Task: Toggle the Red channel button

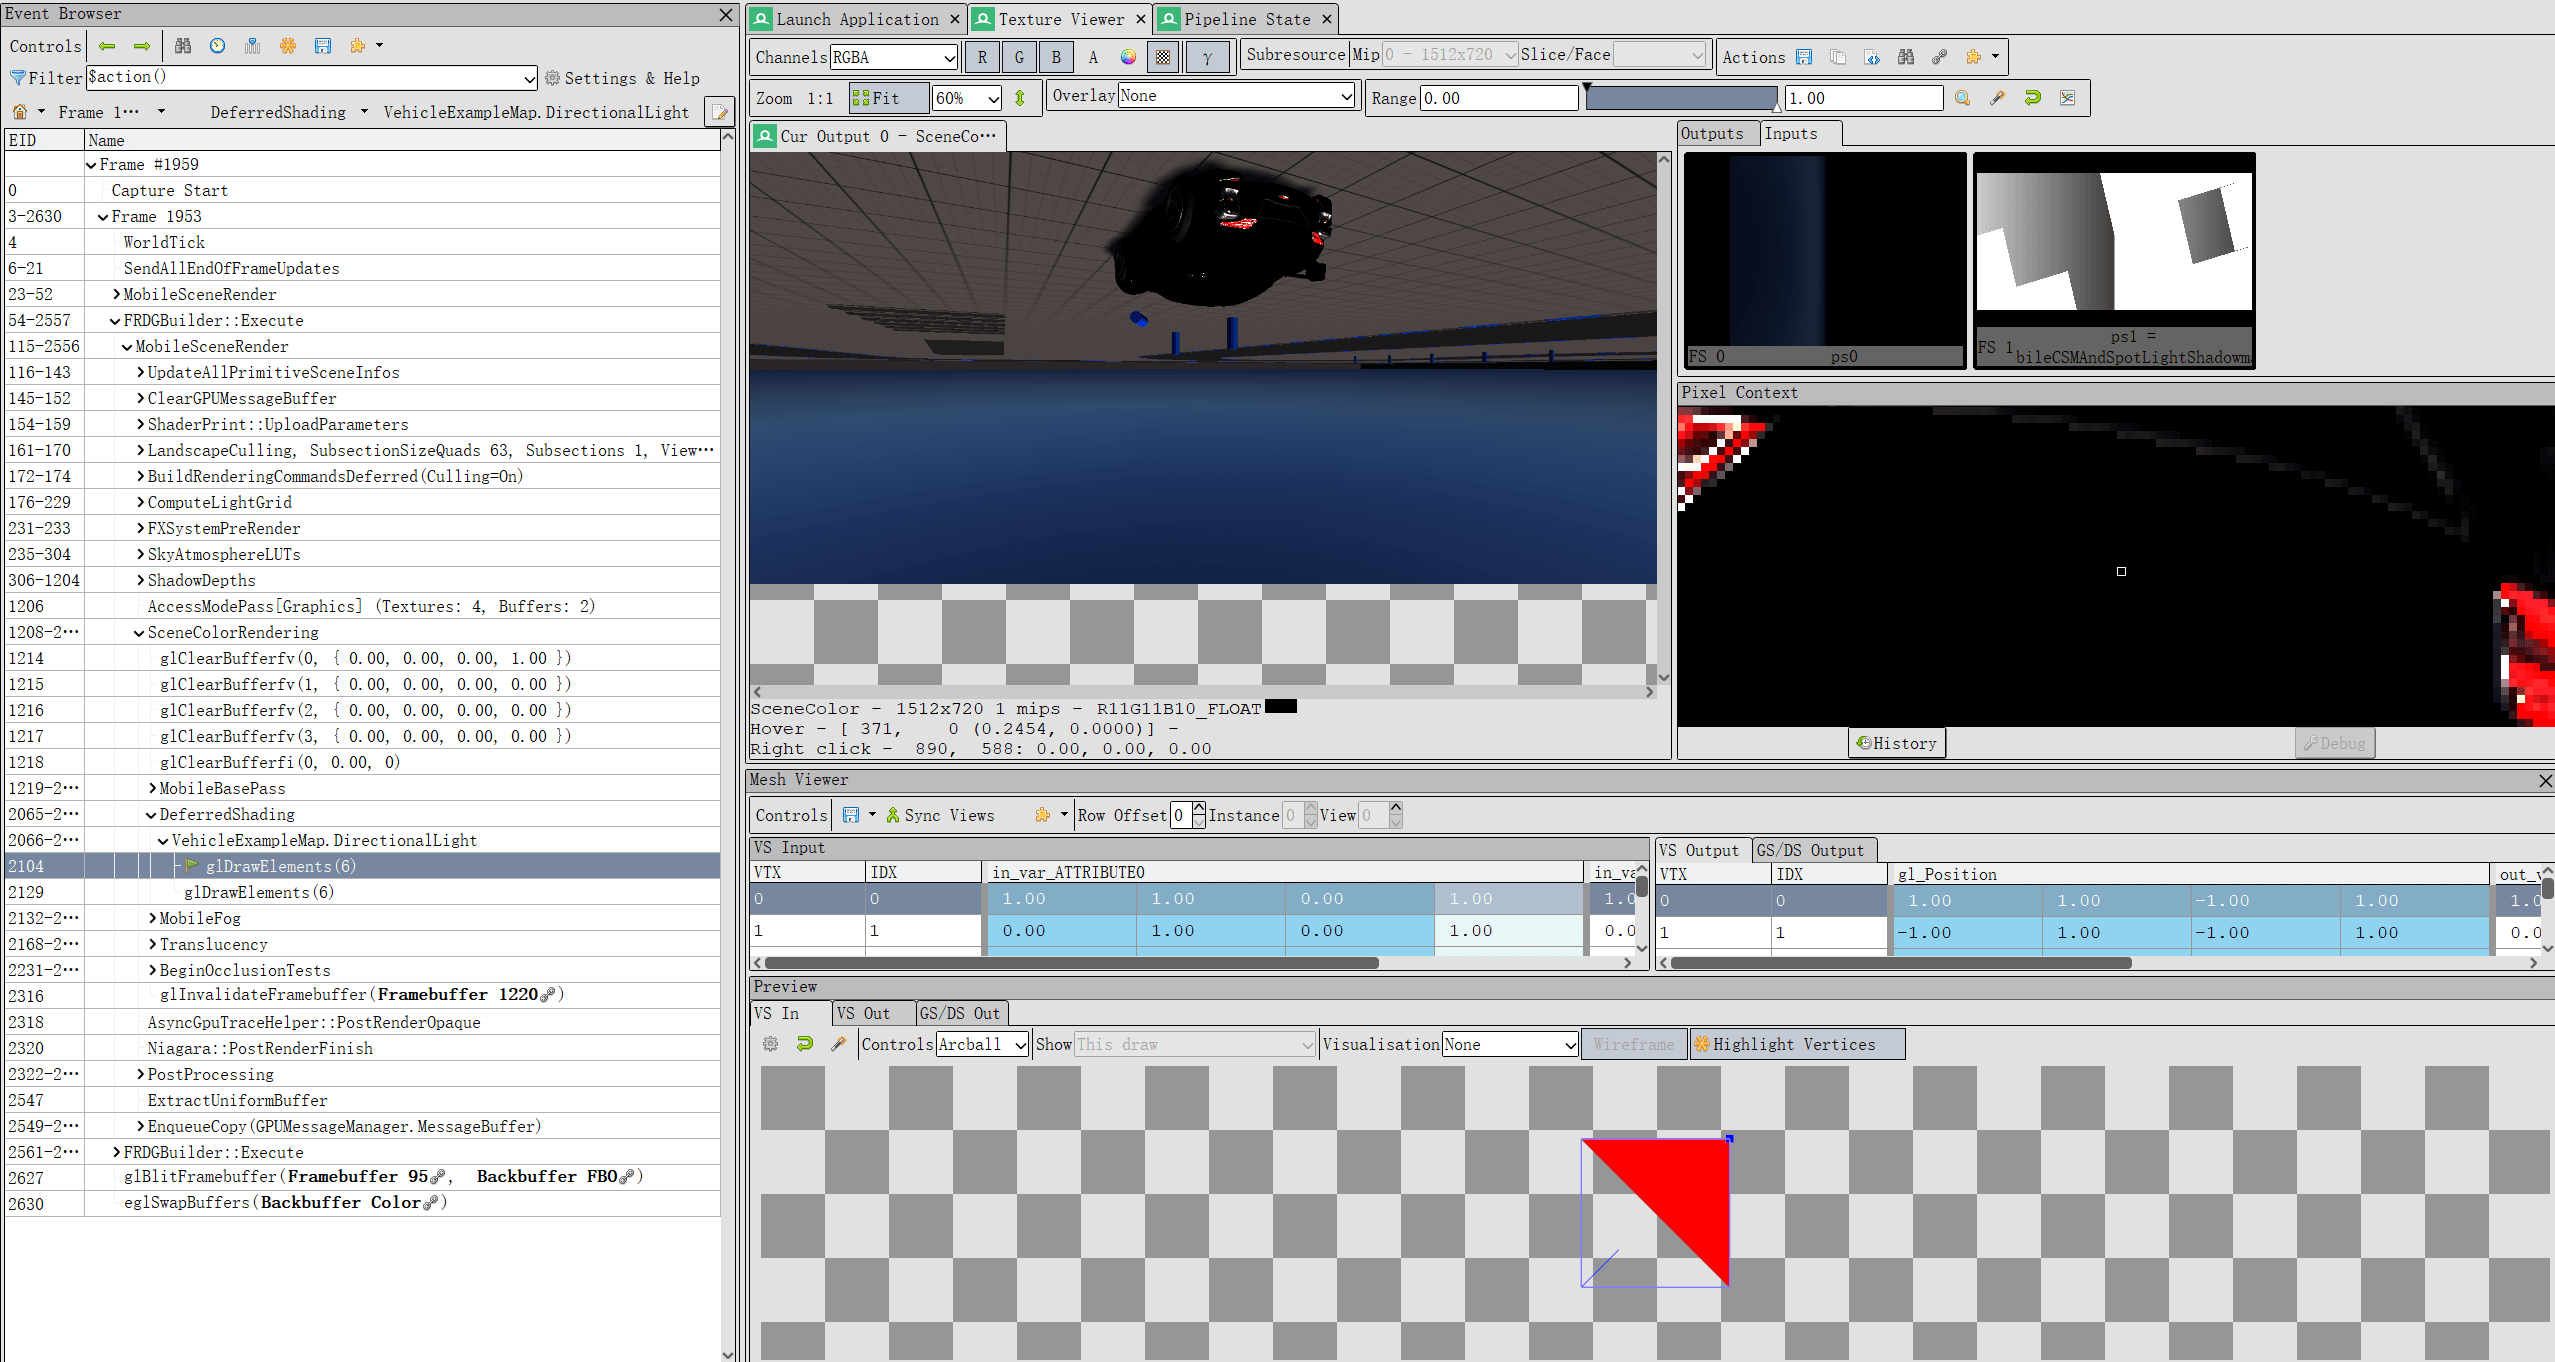Action: [982, 57]
